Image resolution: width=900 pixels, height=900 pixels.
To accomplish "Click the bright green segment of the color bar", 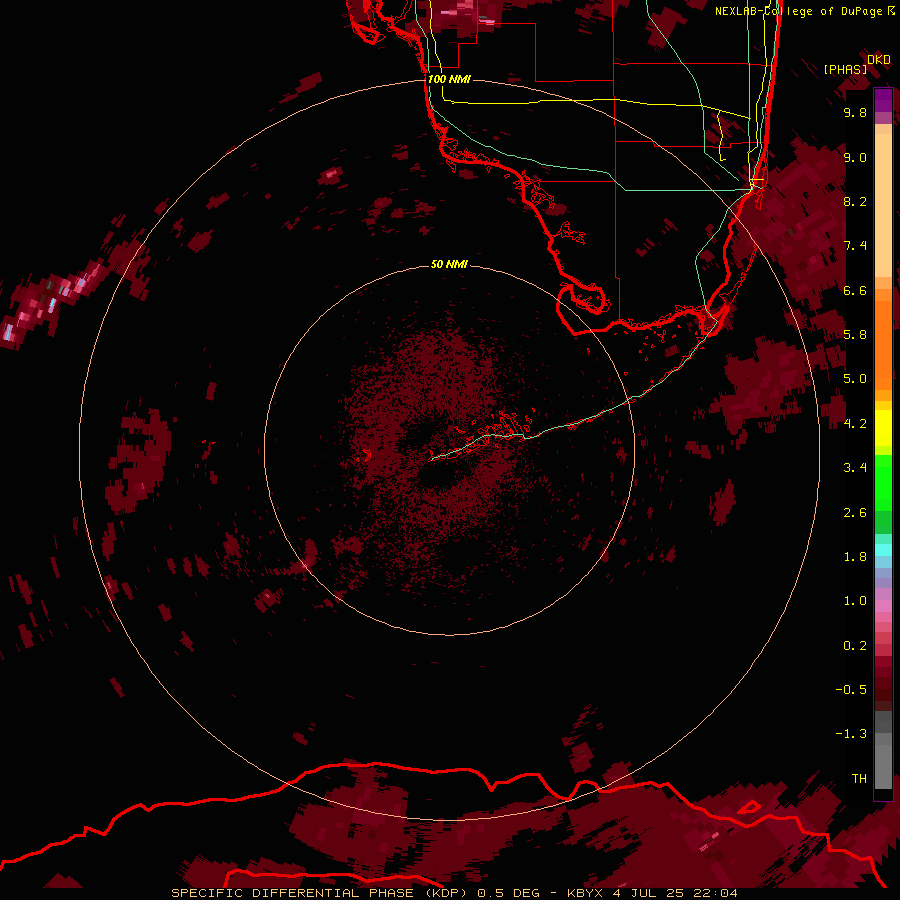I will (883, 482).
